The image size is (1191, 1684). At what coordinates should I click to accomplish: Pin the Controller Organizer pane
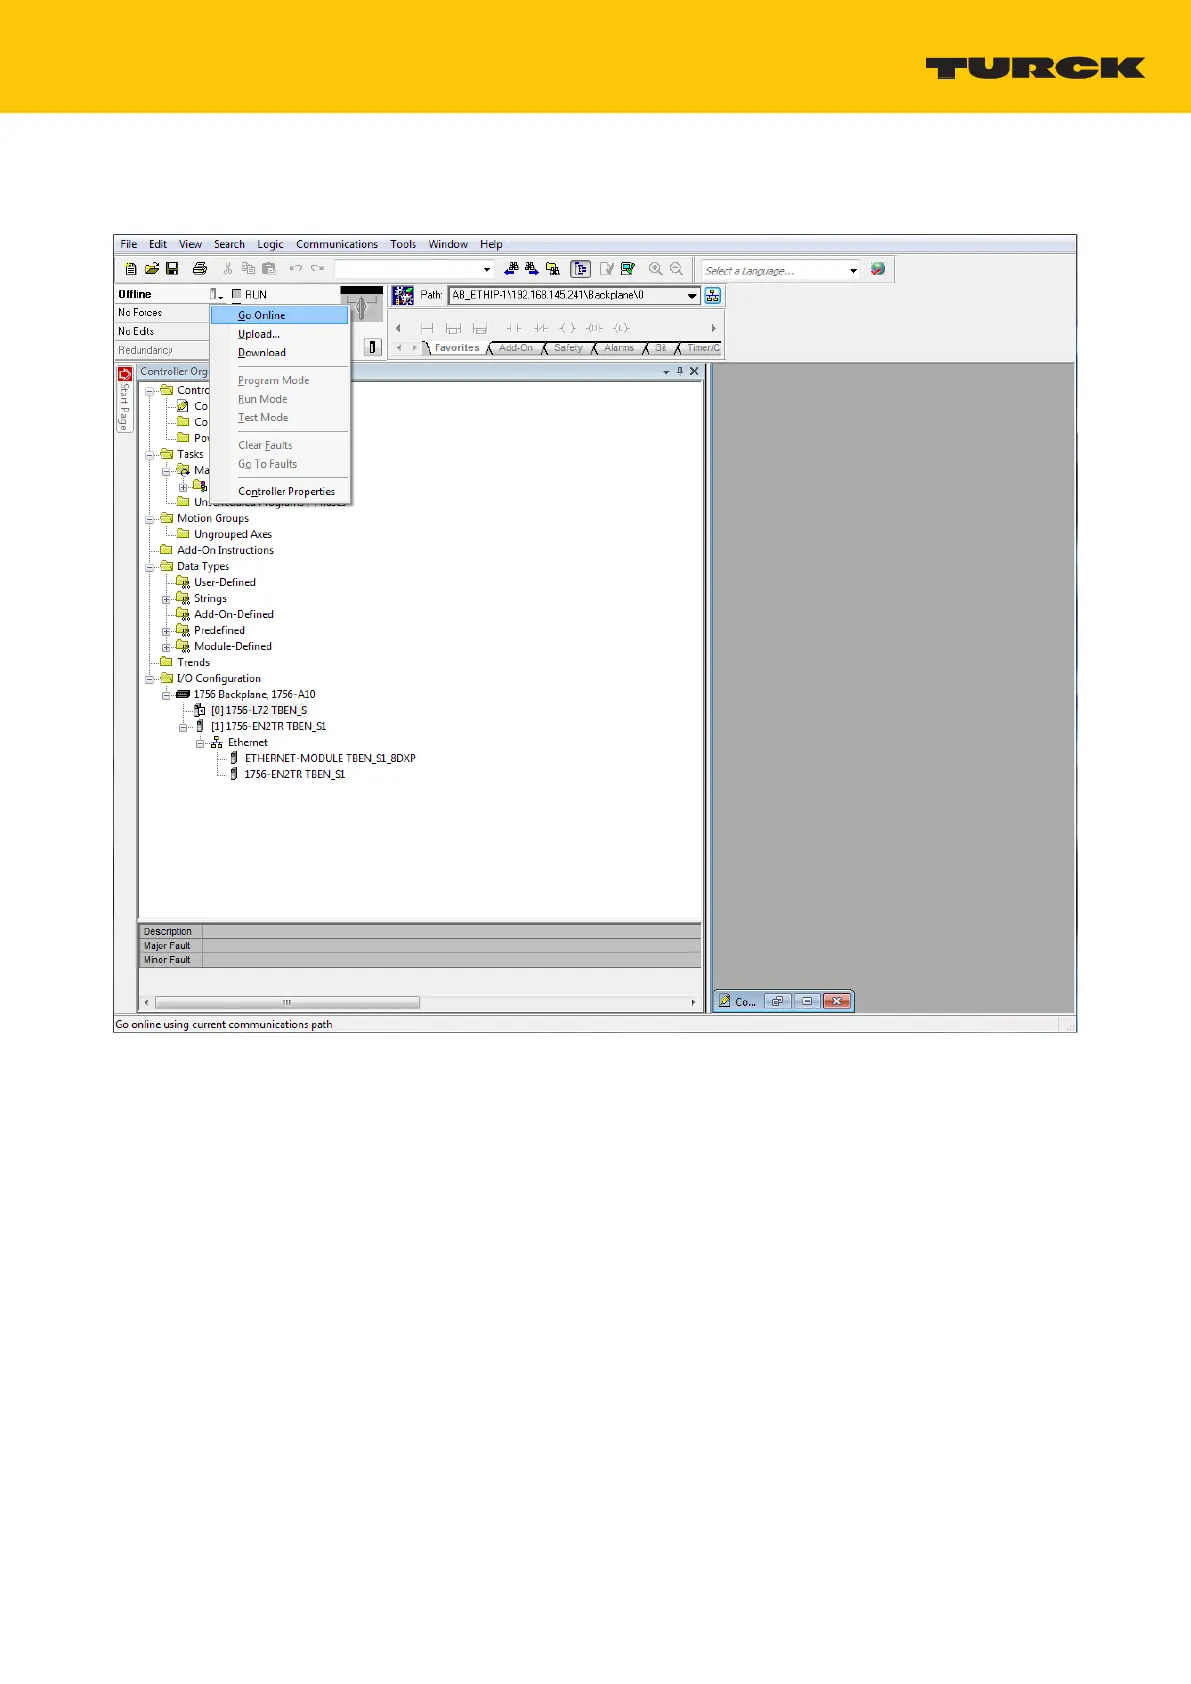coord(680,371)
